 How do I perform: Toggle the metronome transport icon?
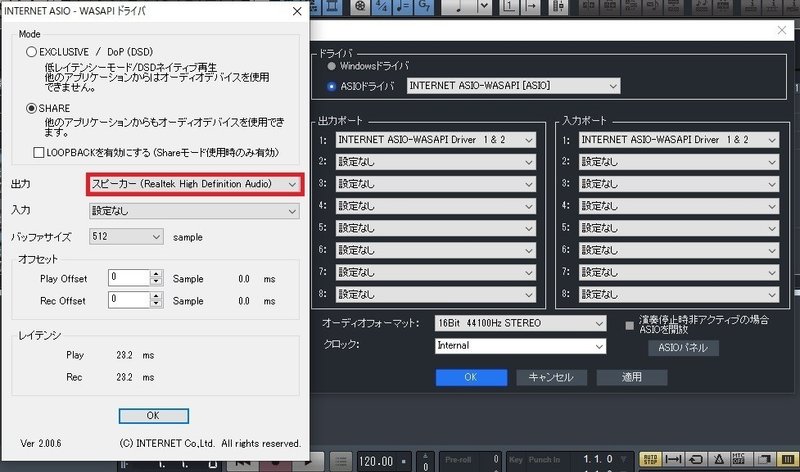pos(718,459)
